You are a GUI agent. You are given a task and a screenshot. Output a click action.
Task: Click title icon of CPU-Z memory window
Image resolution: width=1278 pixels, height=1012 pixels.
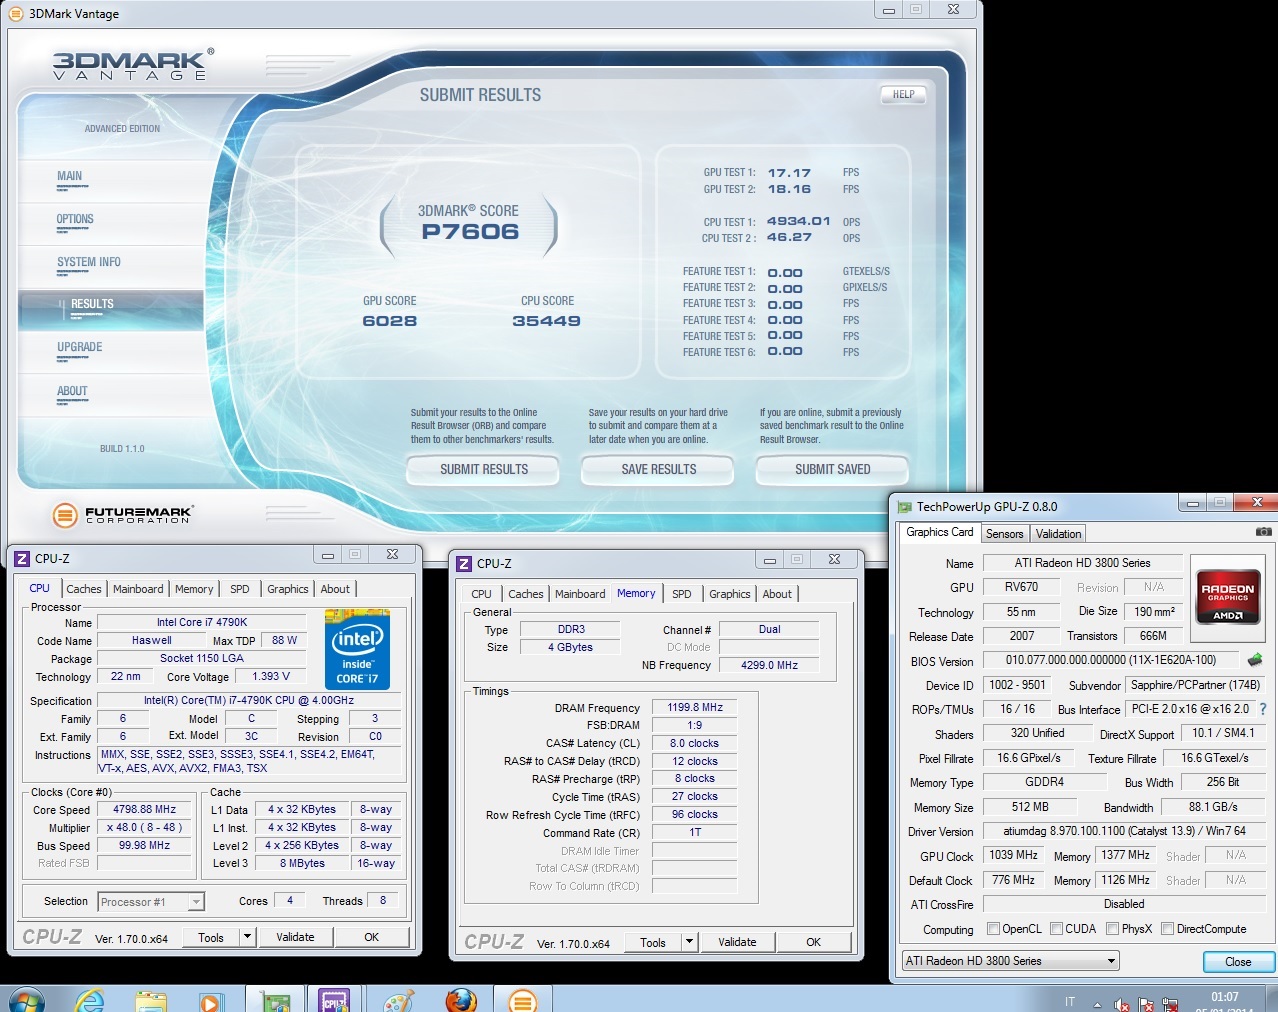pyautogui.click(x=464, y=564)
